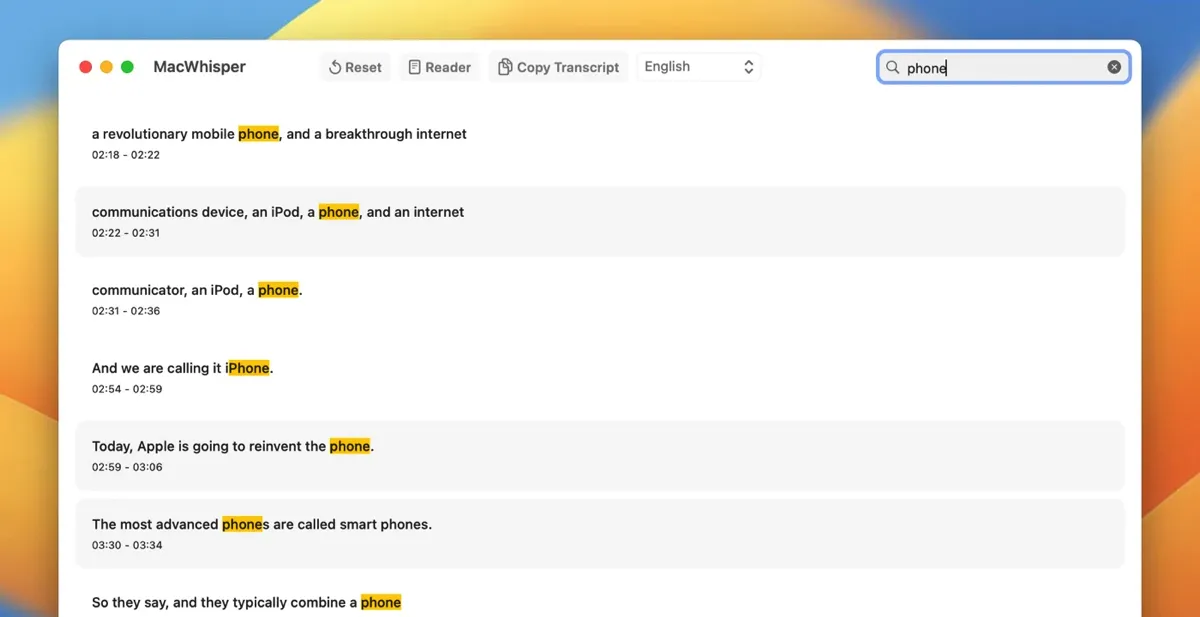Screen dimensions: 1200x617
Task: Click the highlighted word 'phone' in the first segment
Action: (x=258, y=133)
